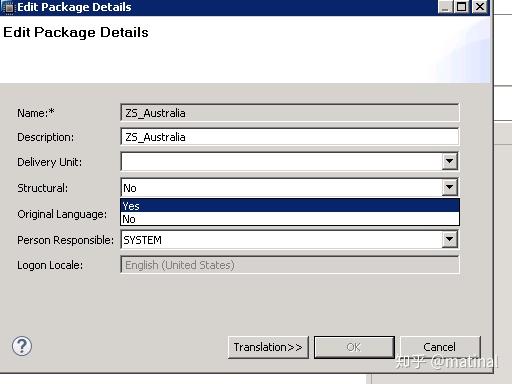This screenshot has width=512, height=384.
Task: Click the Person Responsible label
Action: [x=65, y=240]
